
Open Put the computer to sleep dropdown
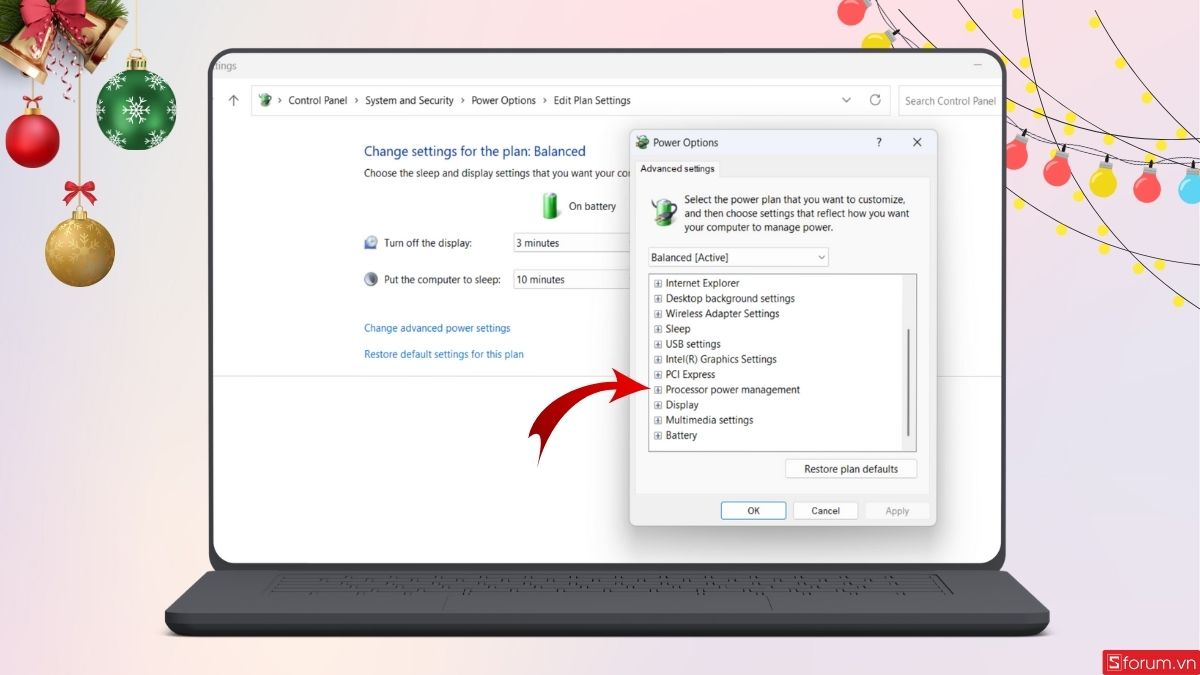click(571, 280)
